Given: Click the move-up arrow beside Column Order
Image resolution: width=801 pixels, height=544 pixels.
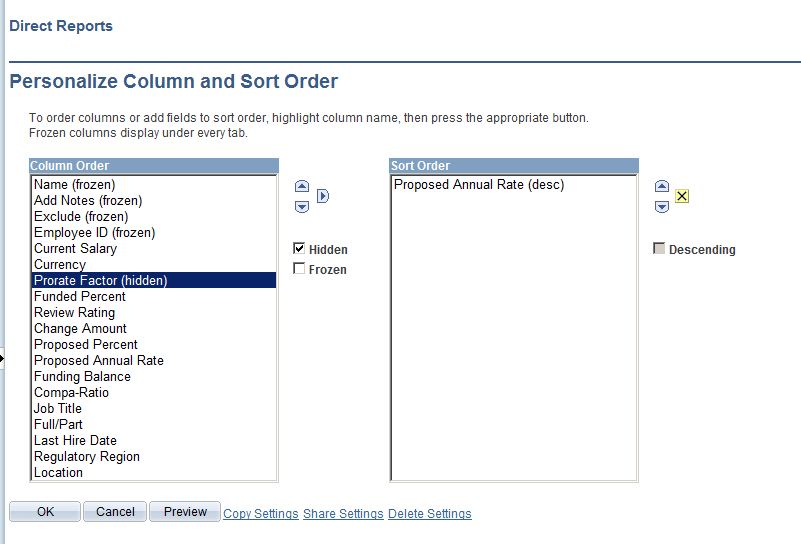Looking at the screenshot, I should (302, 187).
